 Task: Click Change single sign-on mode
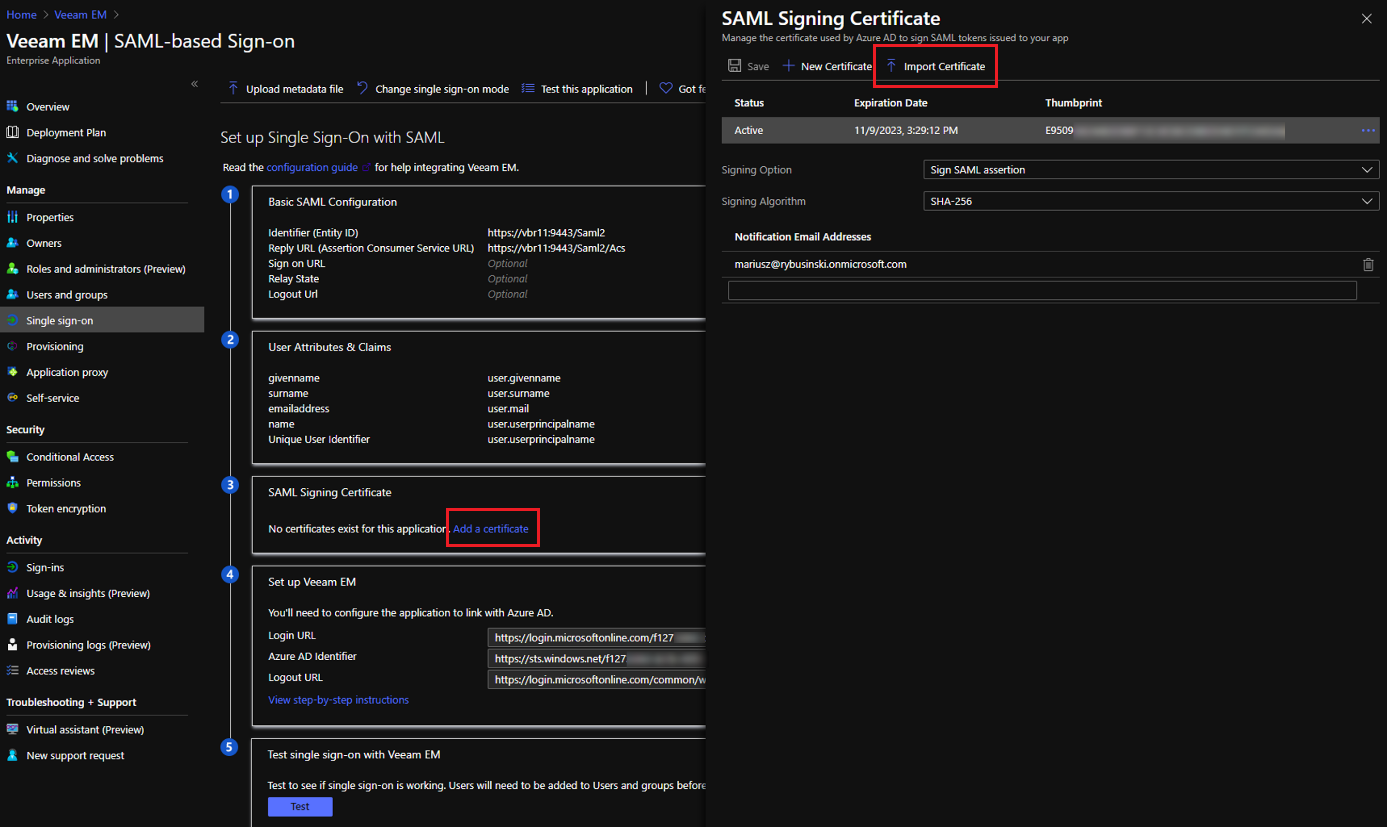pyautogui.click(x=433, y=89)
